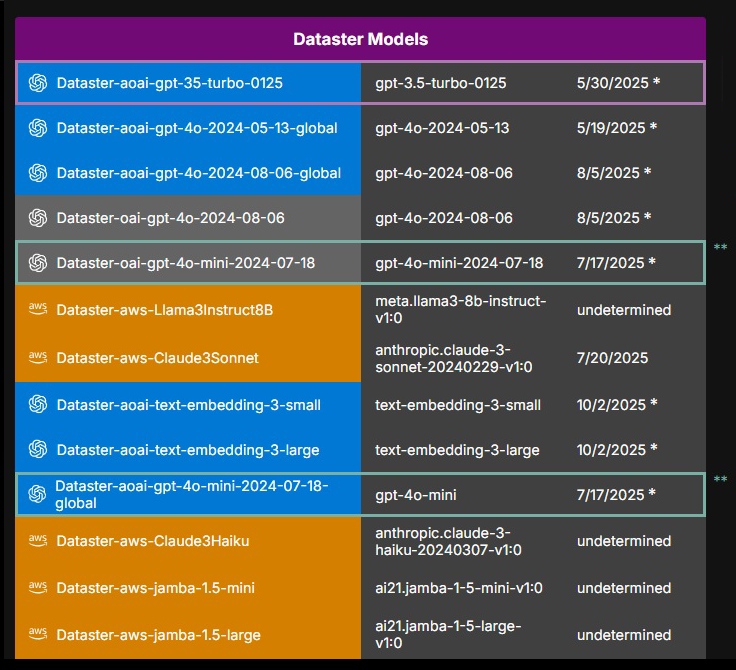Click undetermined date in Llama3Instruct8B row
Image resolution: width=736 pixels, height=670 pixels.
624,310
